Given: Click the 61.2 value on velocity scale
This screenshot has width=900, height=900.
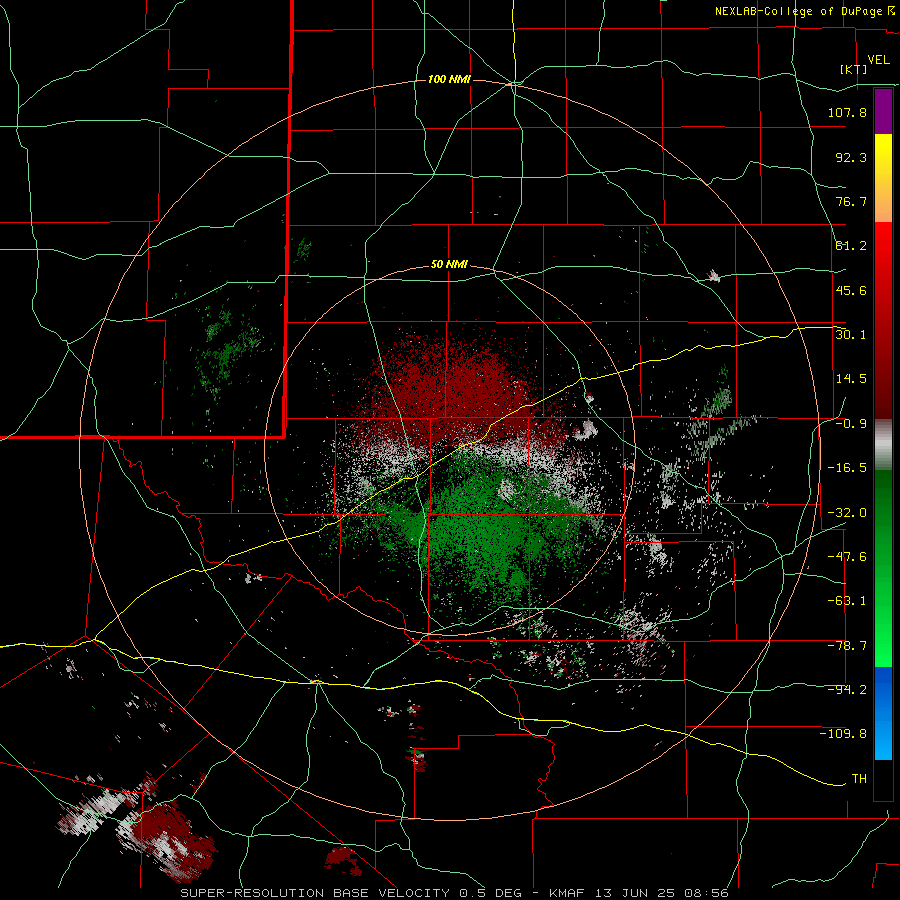Looking at the screenshot, I should 851,246.
